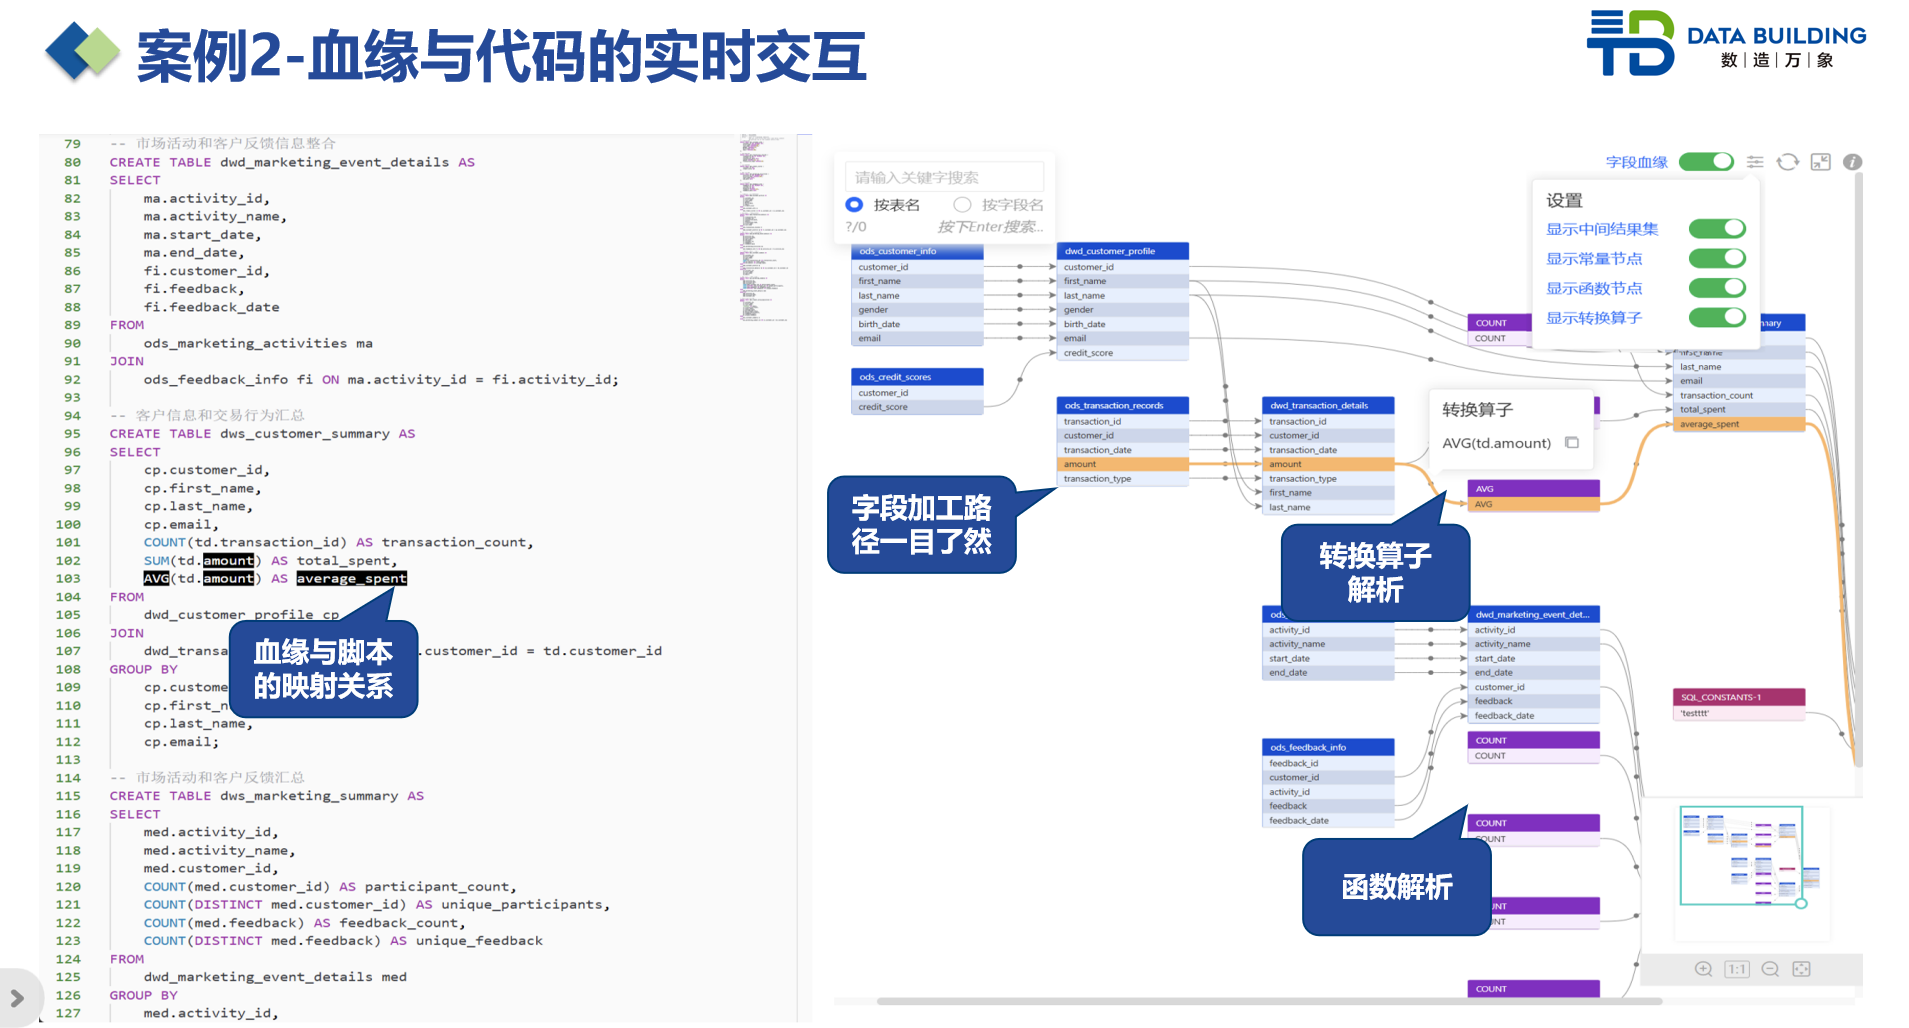
Task: Select the 按表名 radio button
Action: 854,205
